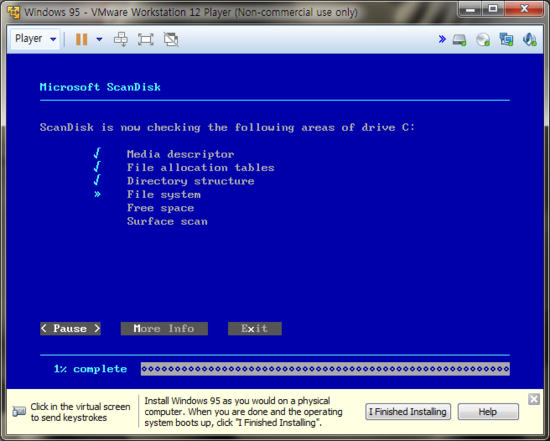Toggle Unity mode icon in toolbar
This screenshot has width=550, height=441.
point(171,39)
